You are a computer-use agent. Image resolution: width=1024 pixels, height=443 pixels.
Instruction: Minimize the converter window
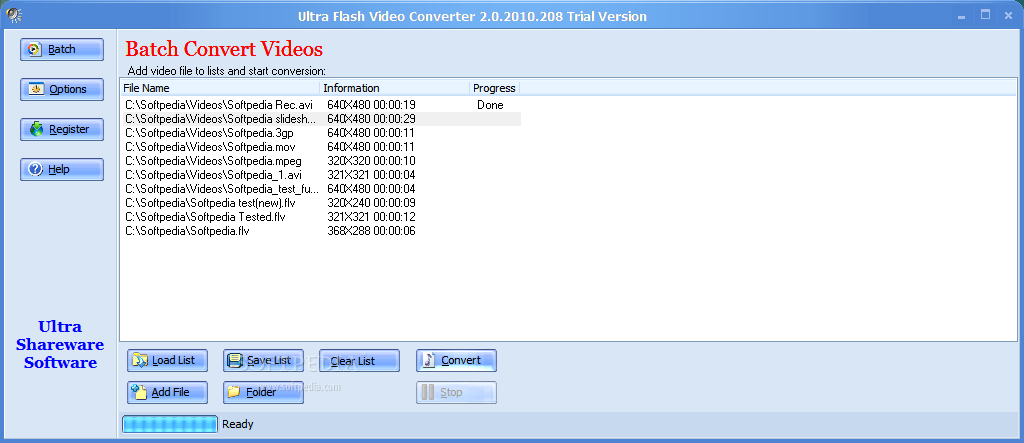pos(963,16)
